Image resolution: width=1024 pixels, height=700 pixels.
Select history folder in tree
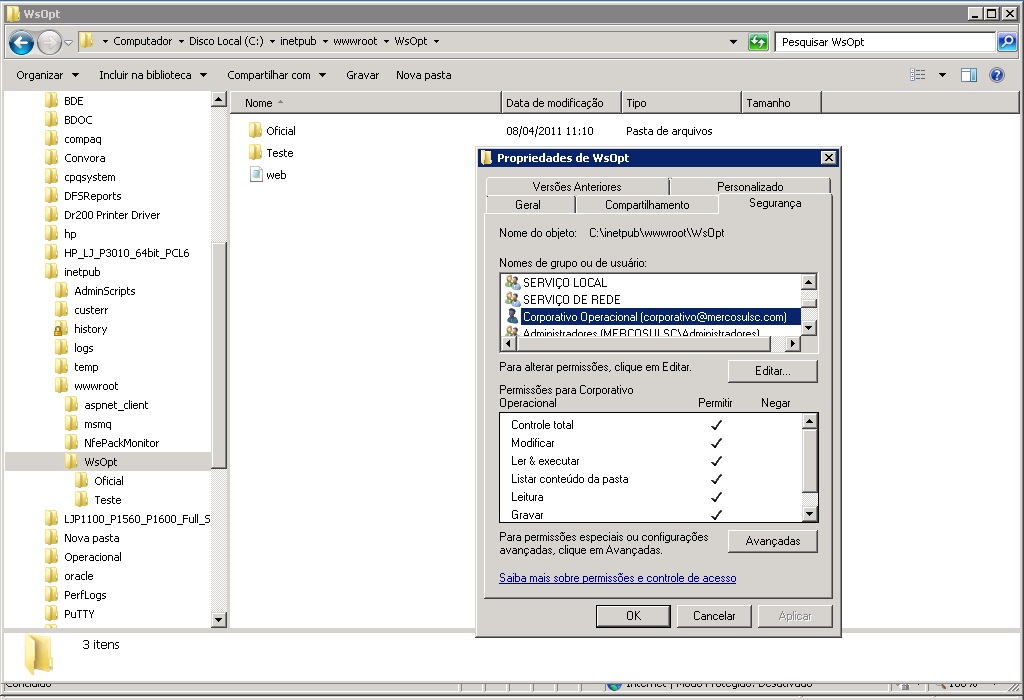(x=90, y=329)
